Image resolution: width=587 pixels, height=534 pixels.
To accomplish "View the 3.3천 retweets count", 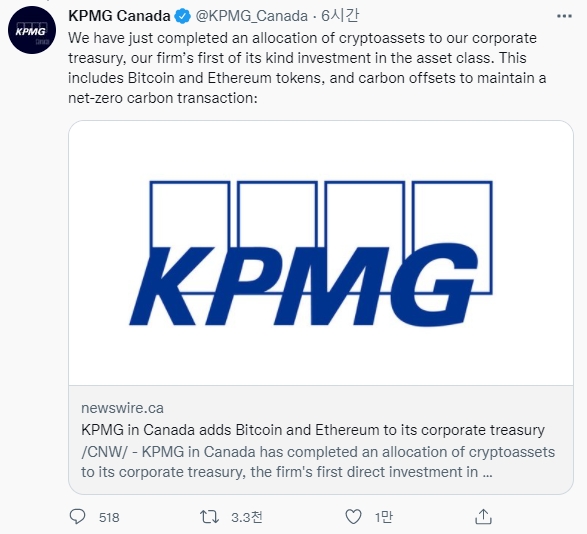I will point(247,517).
